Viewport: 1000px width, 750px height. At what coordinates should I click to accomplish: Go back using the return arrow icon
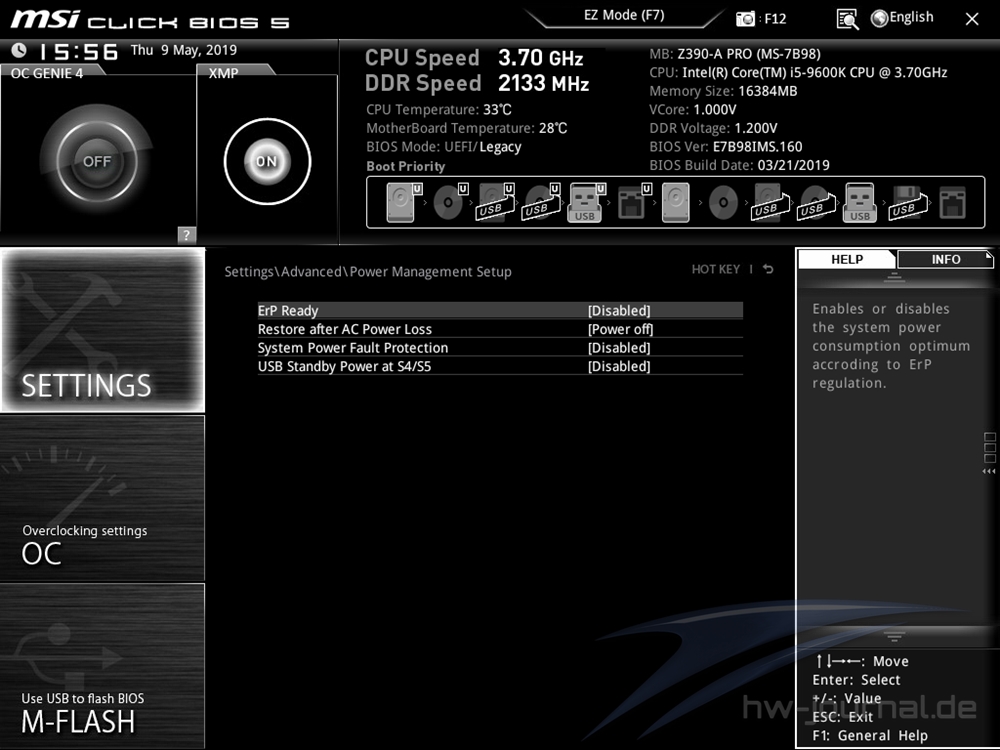point(768,269)
